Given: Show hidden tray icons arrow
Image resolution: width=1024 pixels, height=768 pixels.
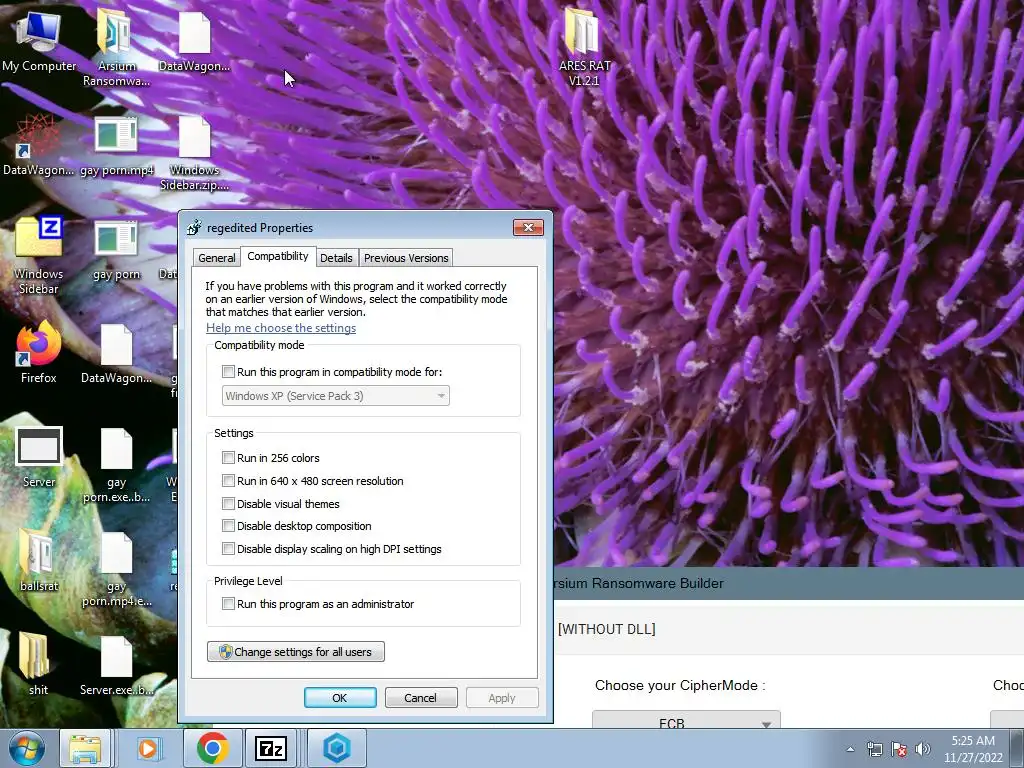Looking at the screenshot, I should [850, 749].
